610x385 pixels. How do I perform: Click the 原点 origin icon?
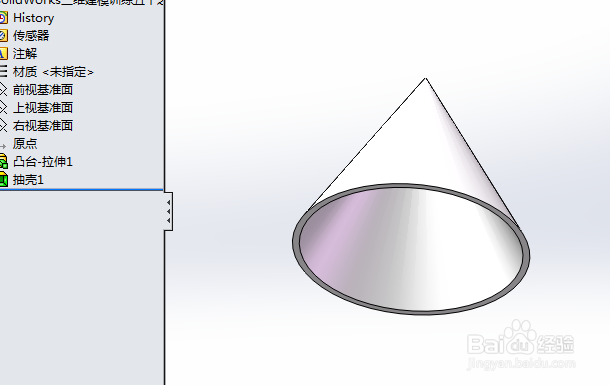pos(3,146)
